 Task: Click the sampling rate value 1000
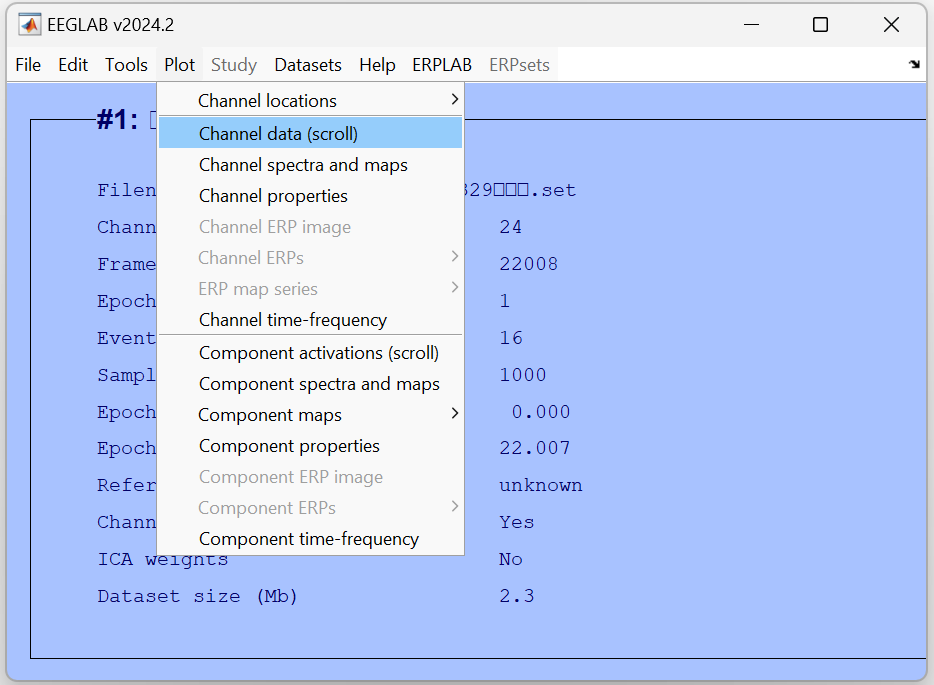point(522,374)
